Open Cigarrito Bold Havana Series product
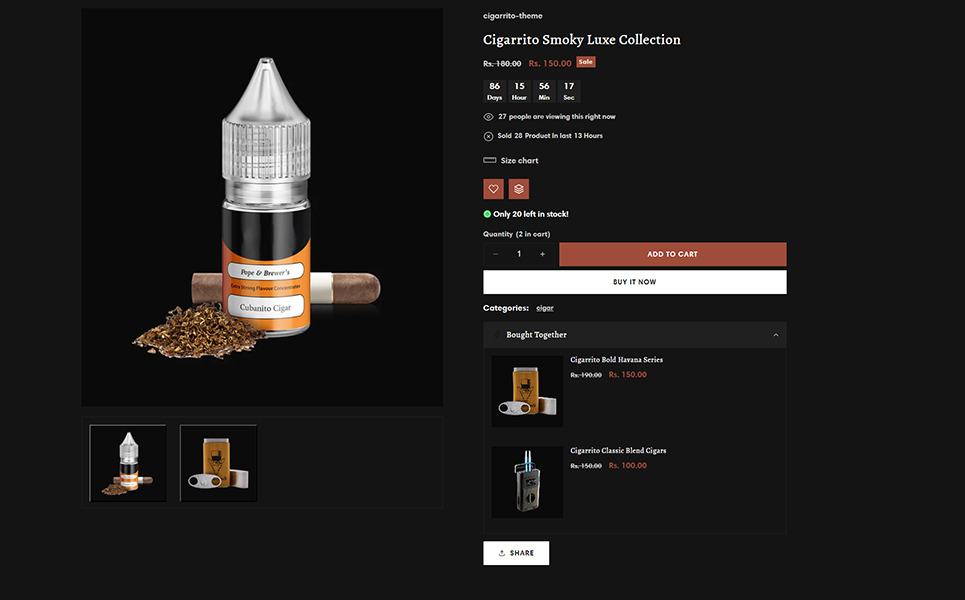965x600 pixels. 616,359
